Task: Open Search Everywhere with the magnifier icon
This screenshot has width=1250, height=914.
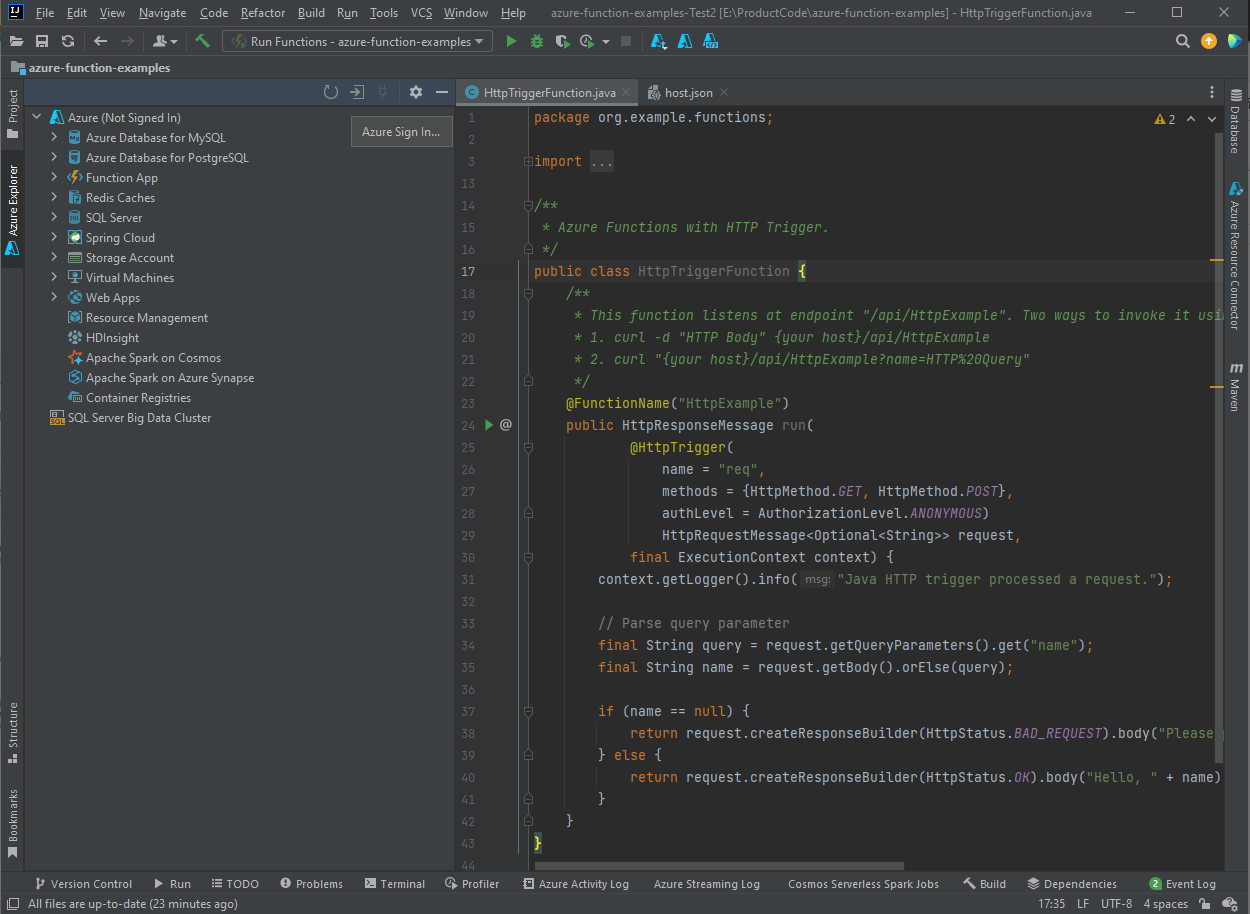Action: [x=1182, y=42]
